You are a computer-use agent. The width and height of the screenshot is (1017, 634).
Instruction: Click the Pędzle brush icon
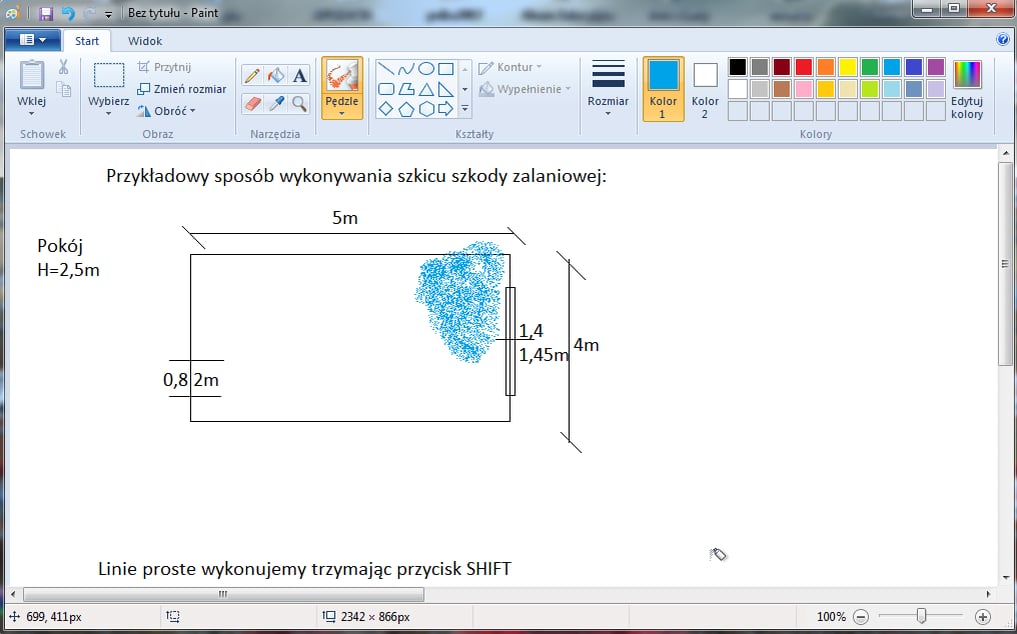[342, 75]
